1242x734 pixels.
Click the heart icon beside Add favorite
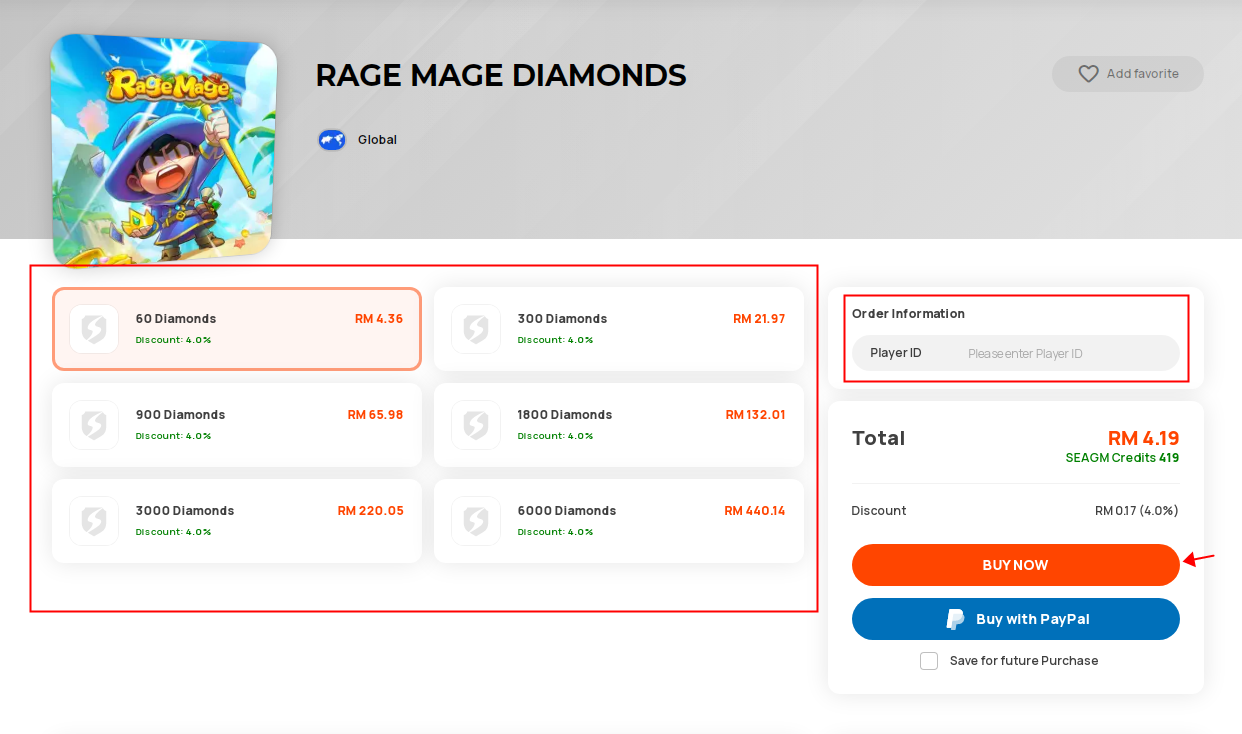(x=1088, y=74)
